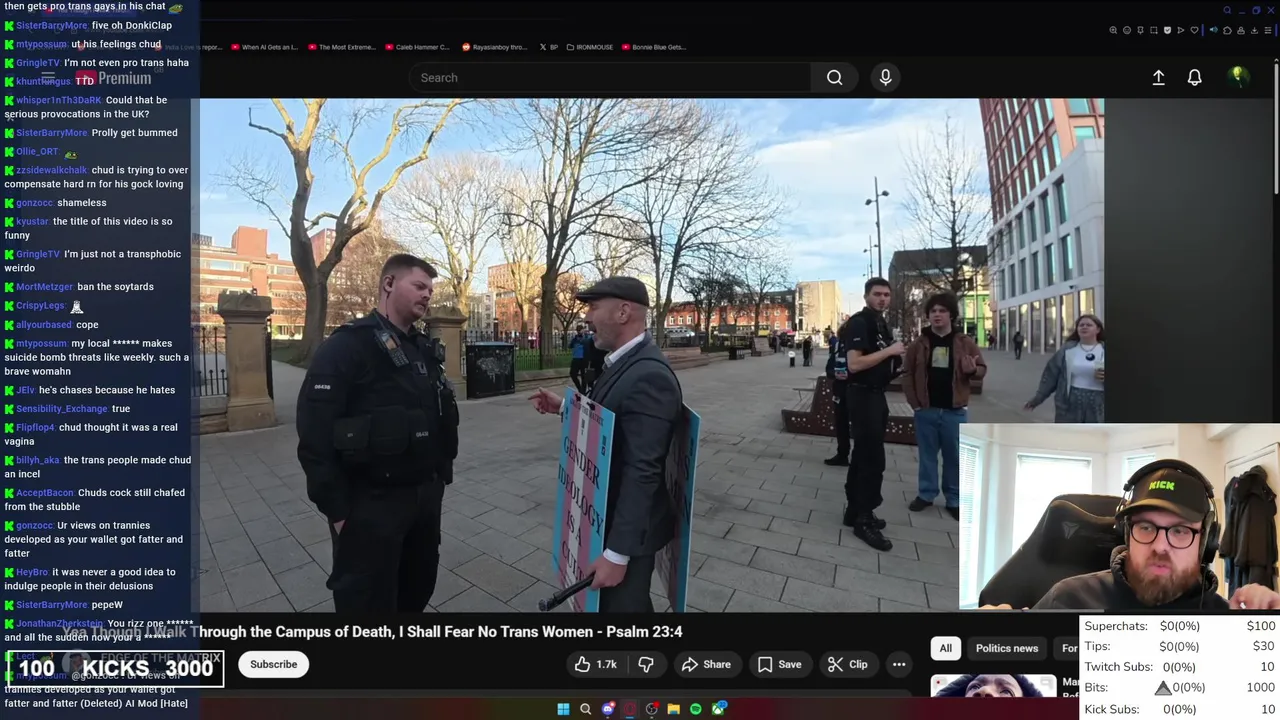Click the heart icon in browser toolbar
Viewport: 1280px width, 720px height.
tap(1194, 30)
